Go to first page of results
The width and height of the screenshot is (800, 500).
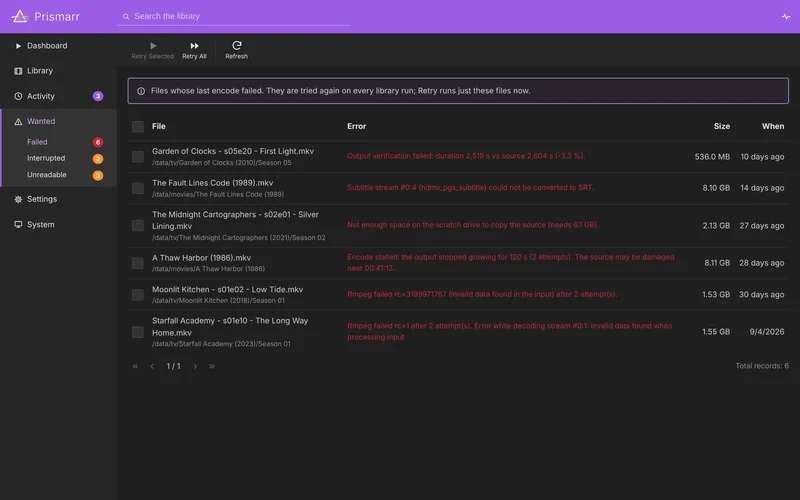(x=135, y=366)
